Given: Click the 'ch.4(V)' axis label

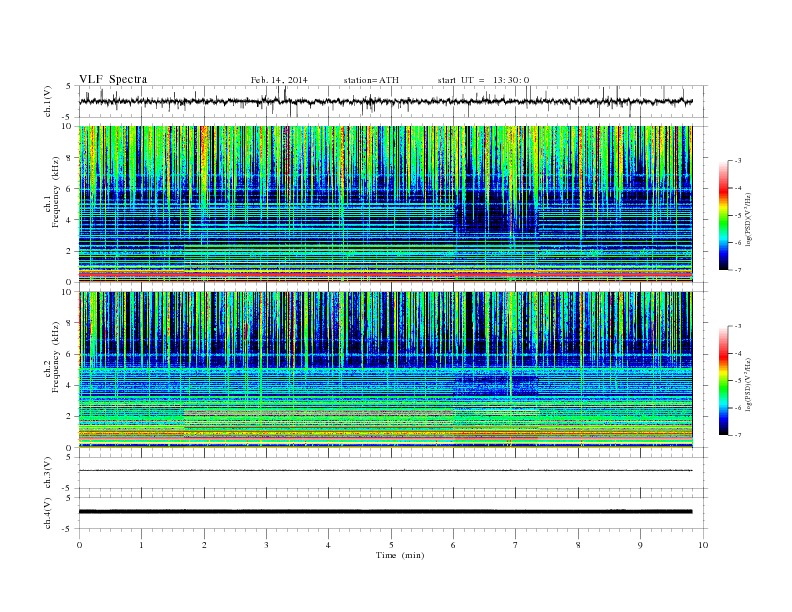Looking at the screenshot, I should 48,513.
